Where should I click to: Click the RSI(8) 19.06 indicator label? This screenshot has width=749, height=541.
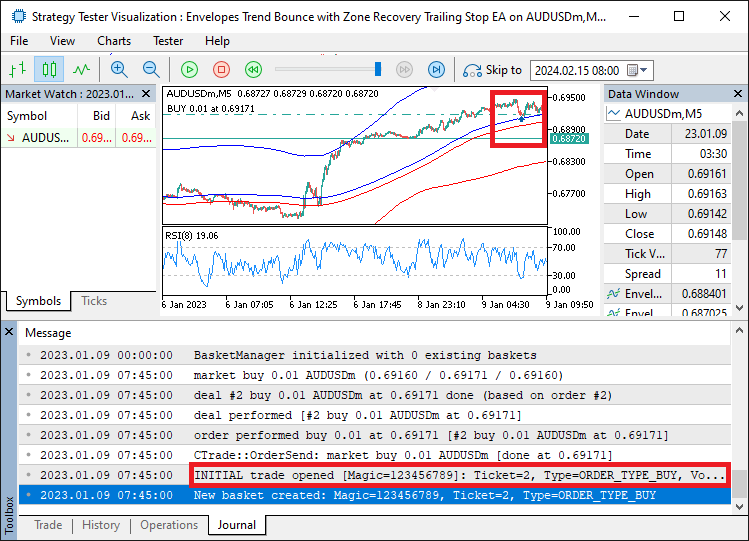pyautogui.click(x=192, y=236)
